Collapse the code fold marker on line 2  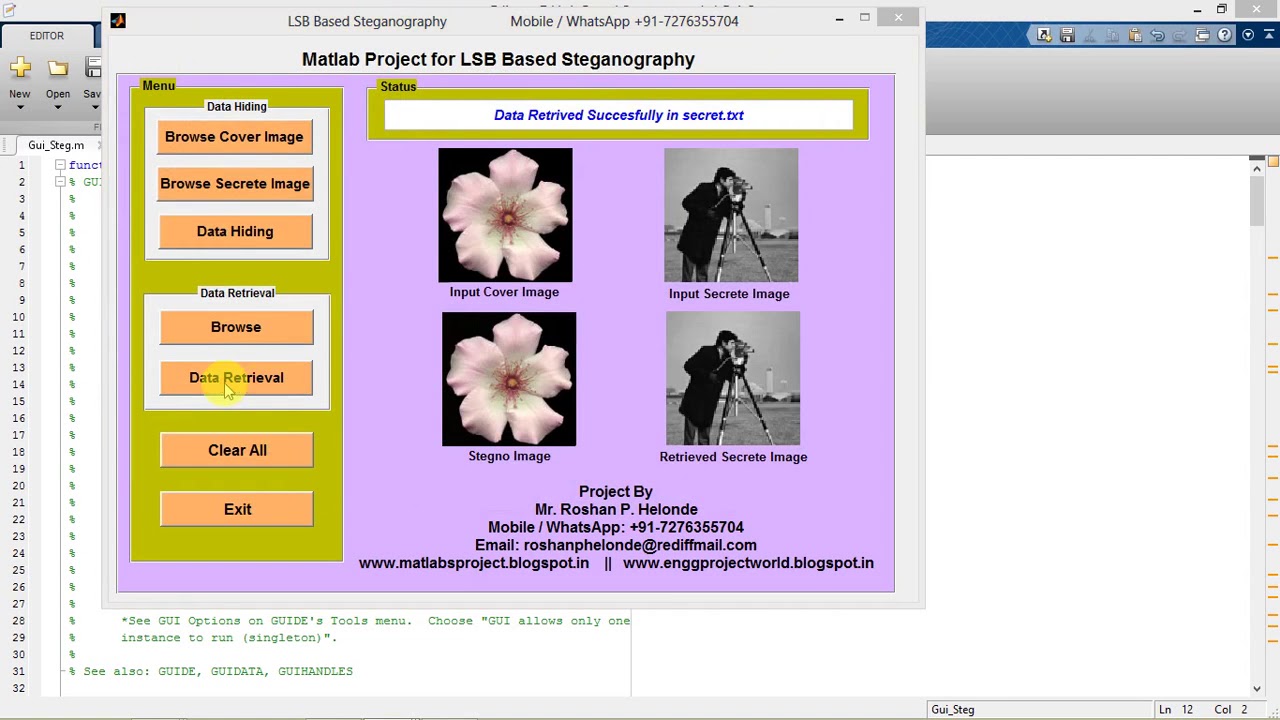pos(60,182)
